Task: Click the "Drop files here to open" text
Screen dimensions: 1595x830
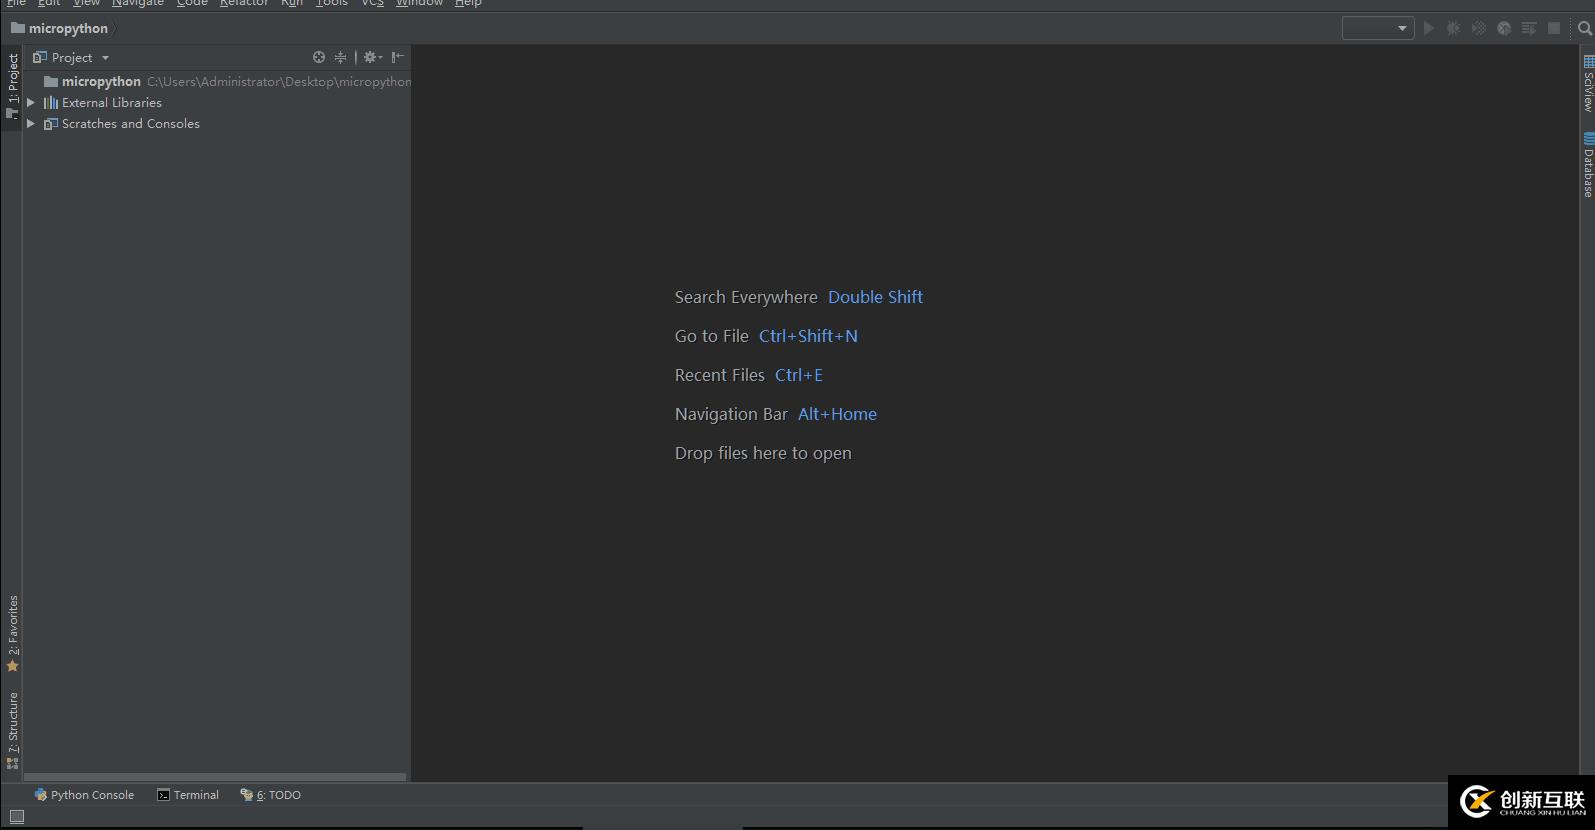Action: point(763,453)
